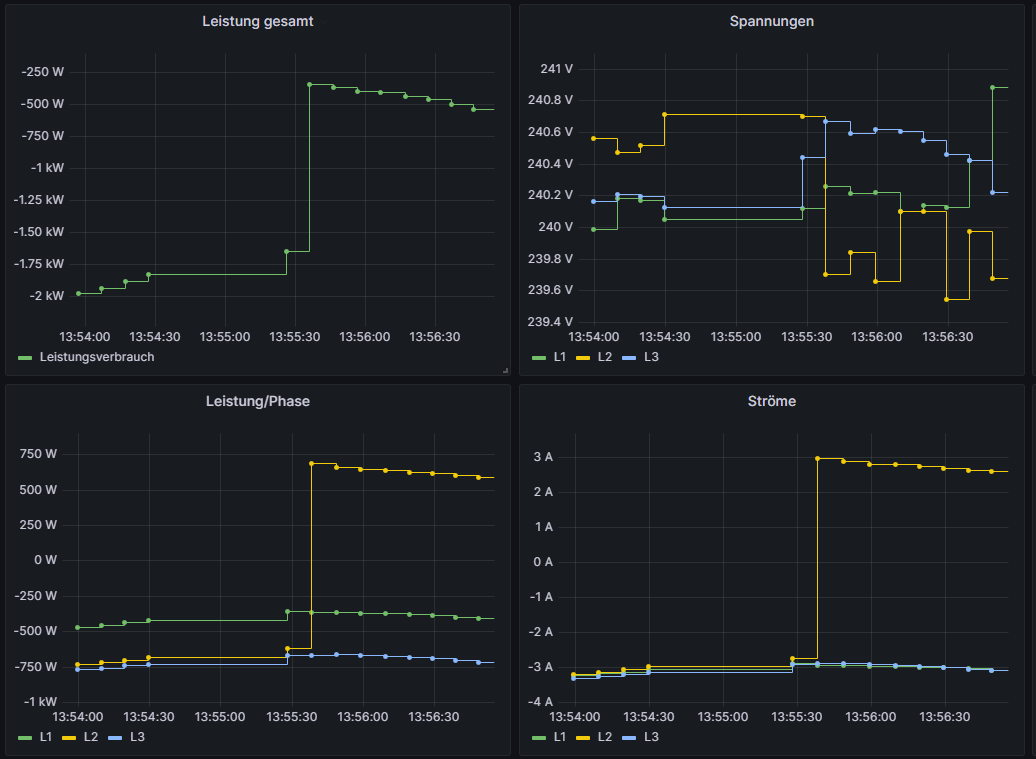Click yellow L2 peak point near 3 A in Ströme
The image size is (1036, 759).
pos(818,458)
